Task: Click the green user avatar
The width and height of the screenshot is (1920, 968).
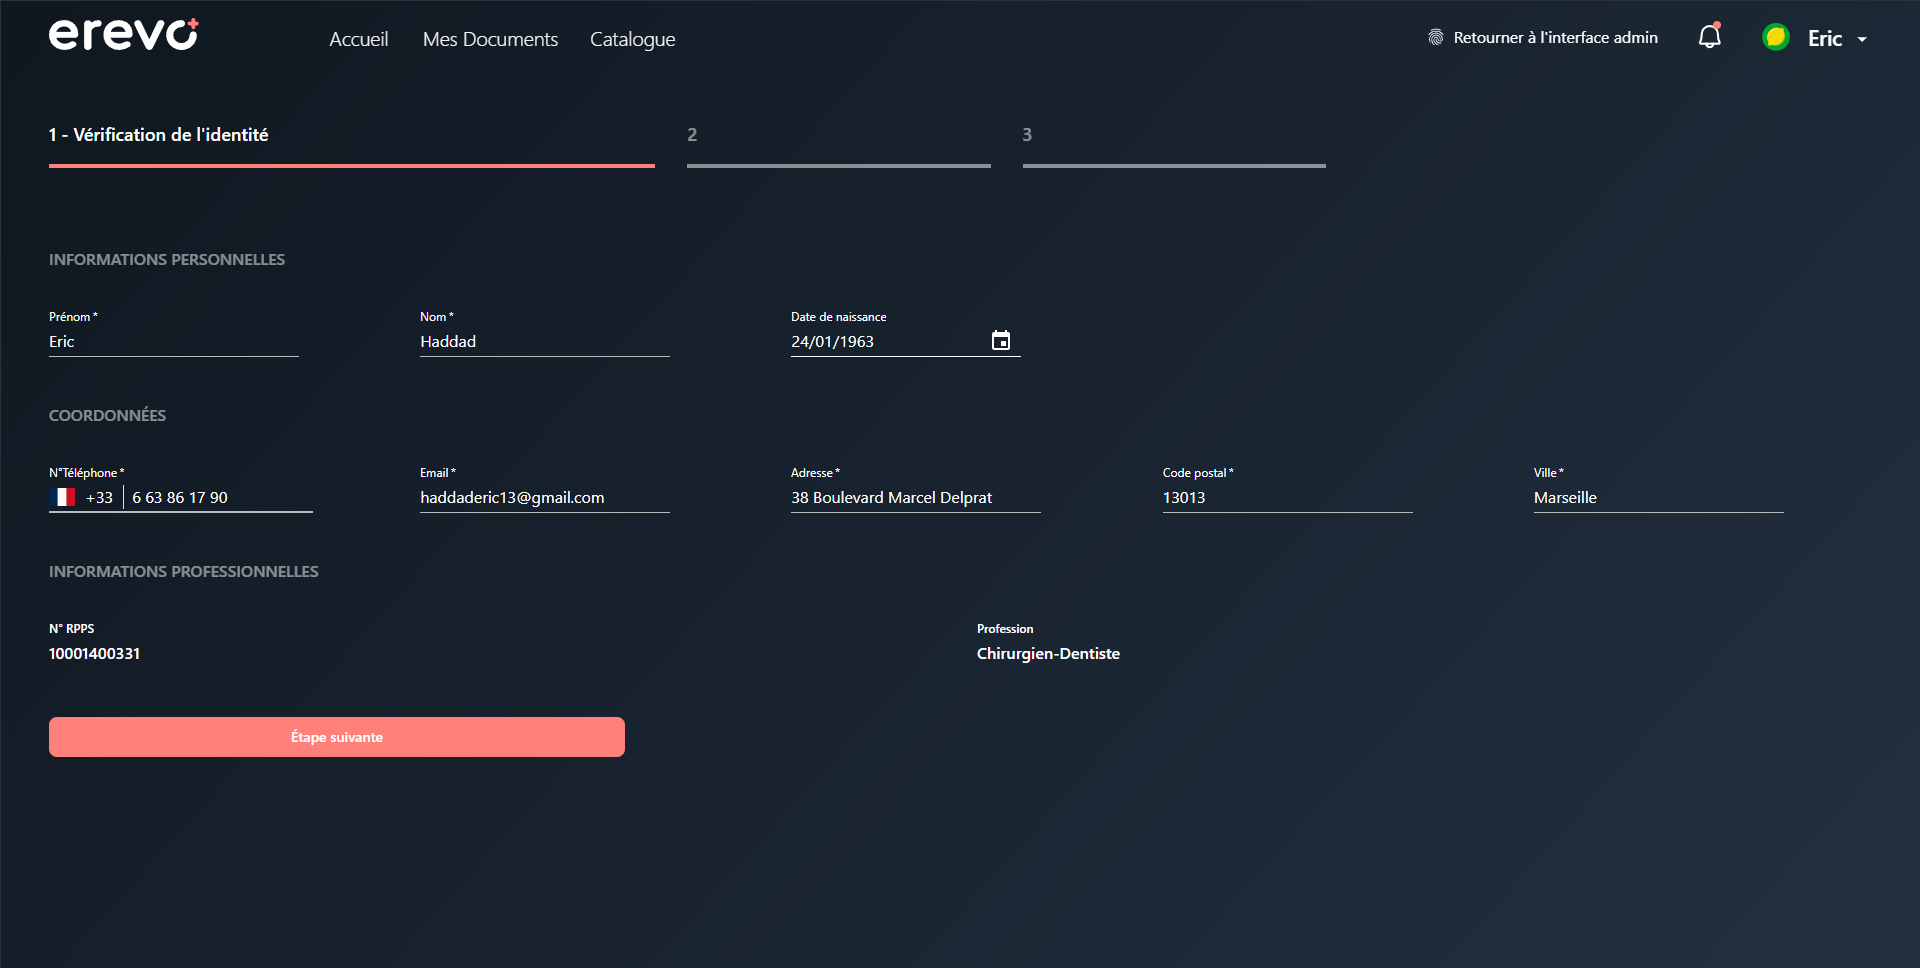Action: (x=1776, y=37)
